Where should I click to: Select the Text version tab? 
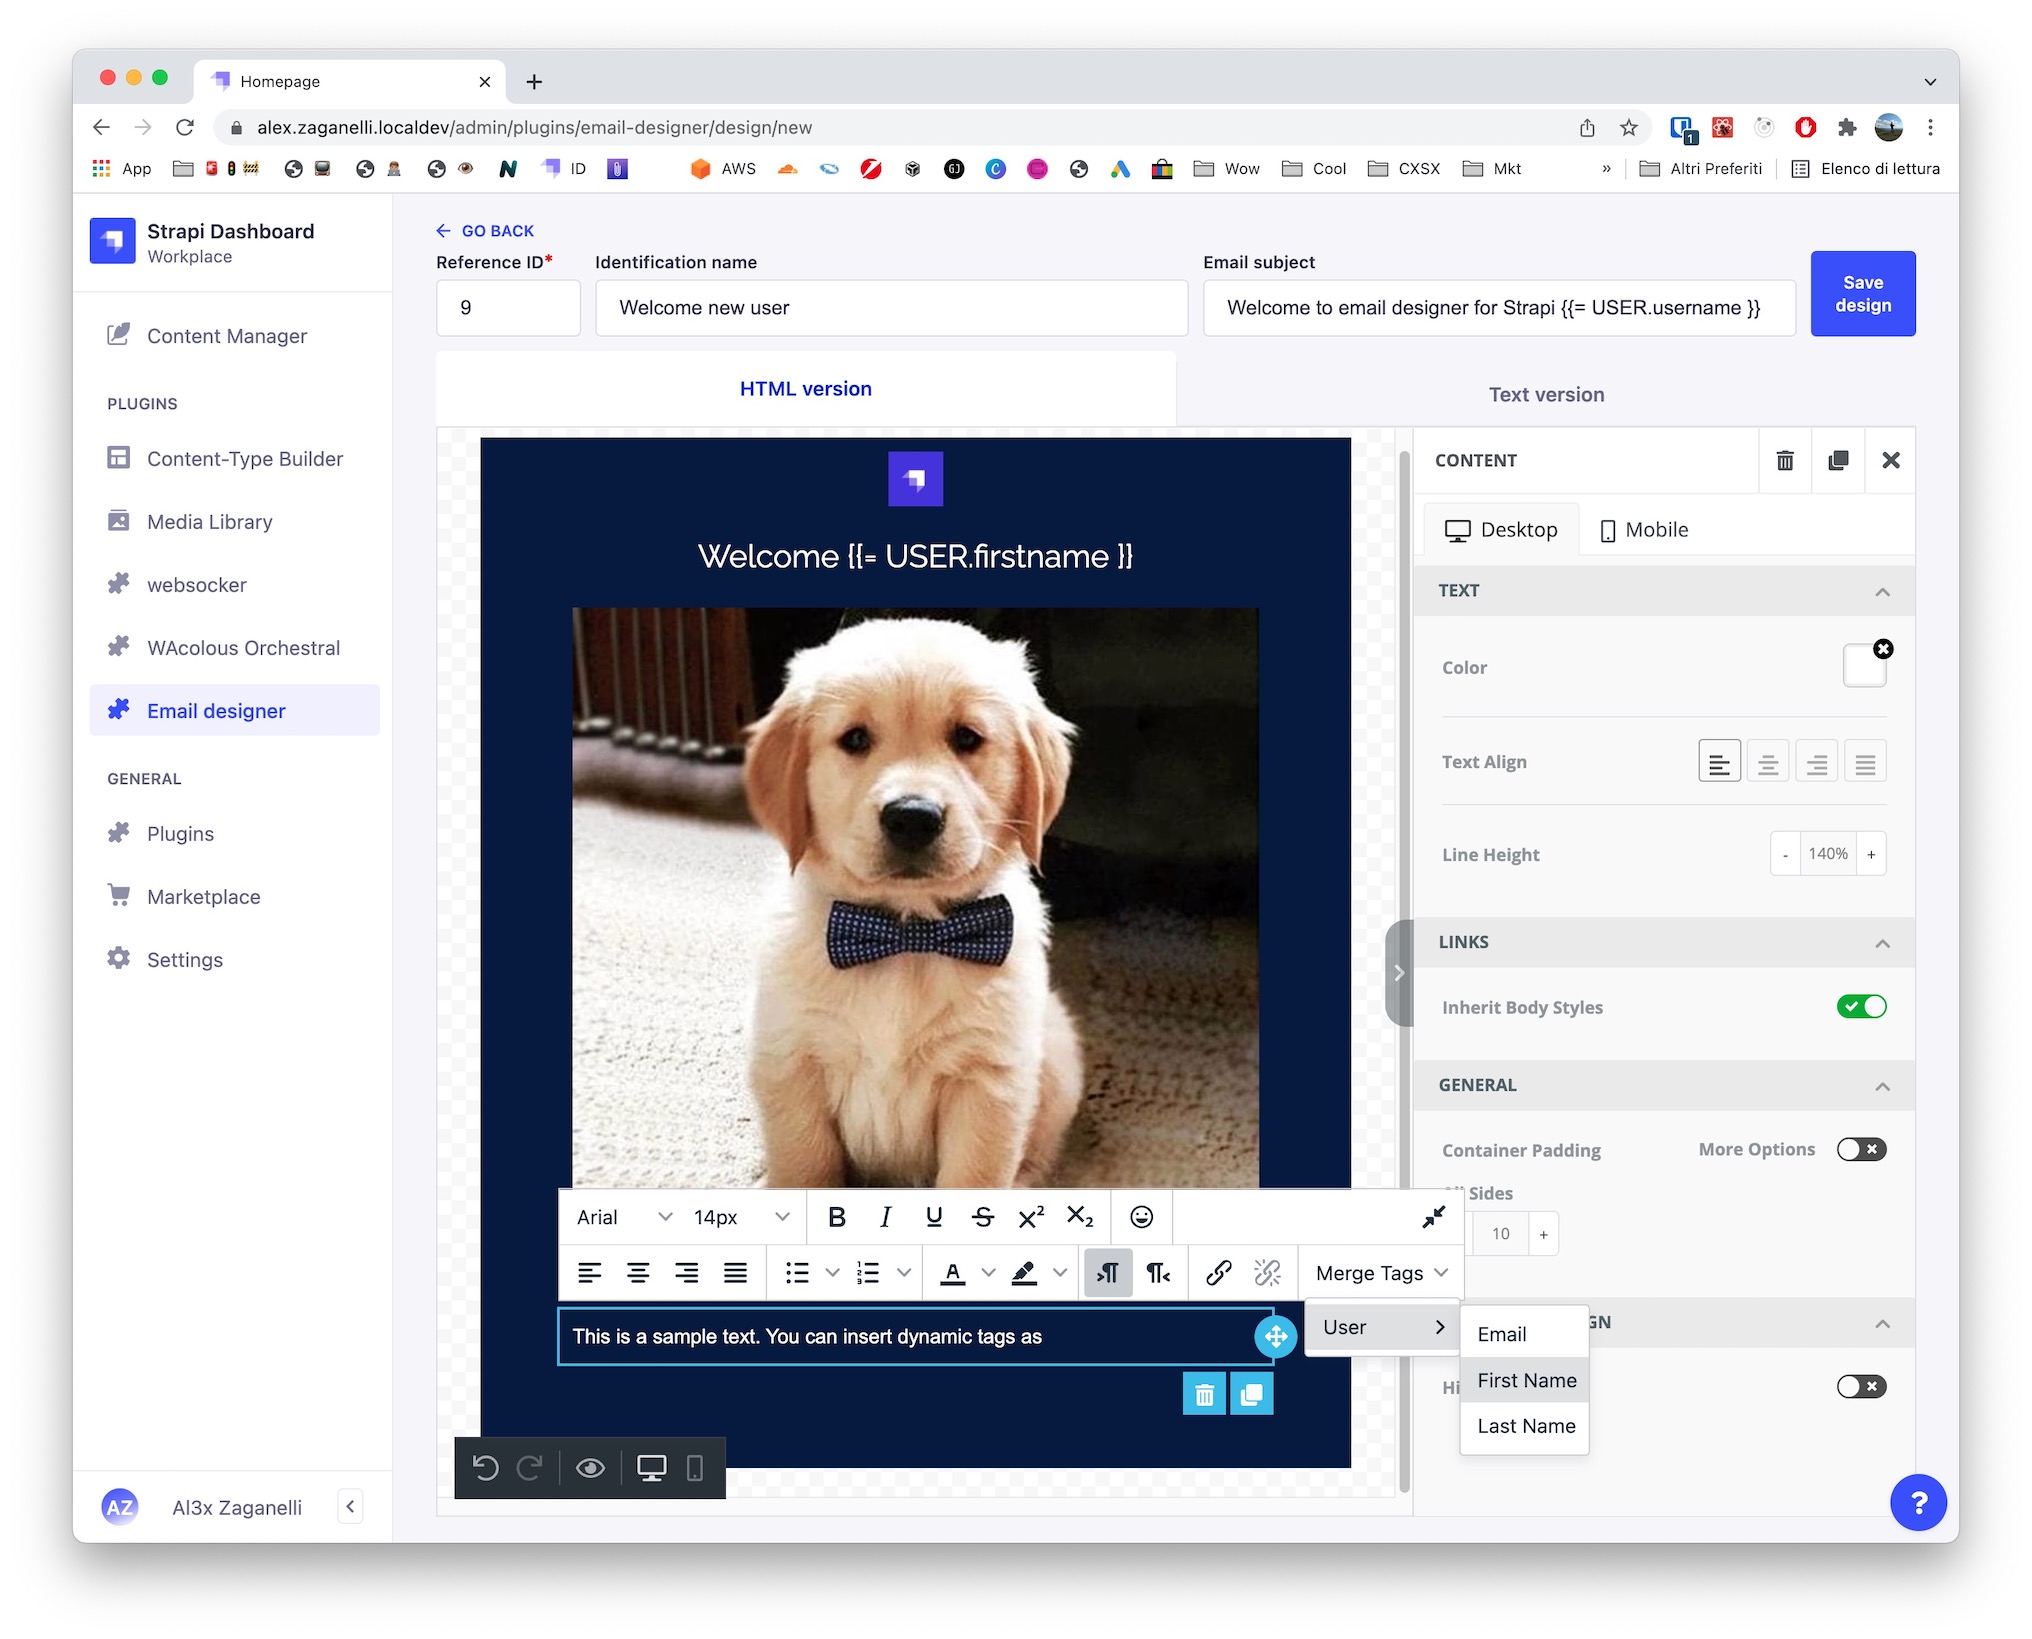(1545, 393)
